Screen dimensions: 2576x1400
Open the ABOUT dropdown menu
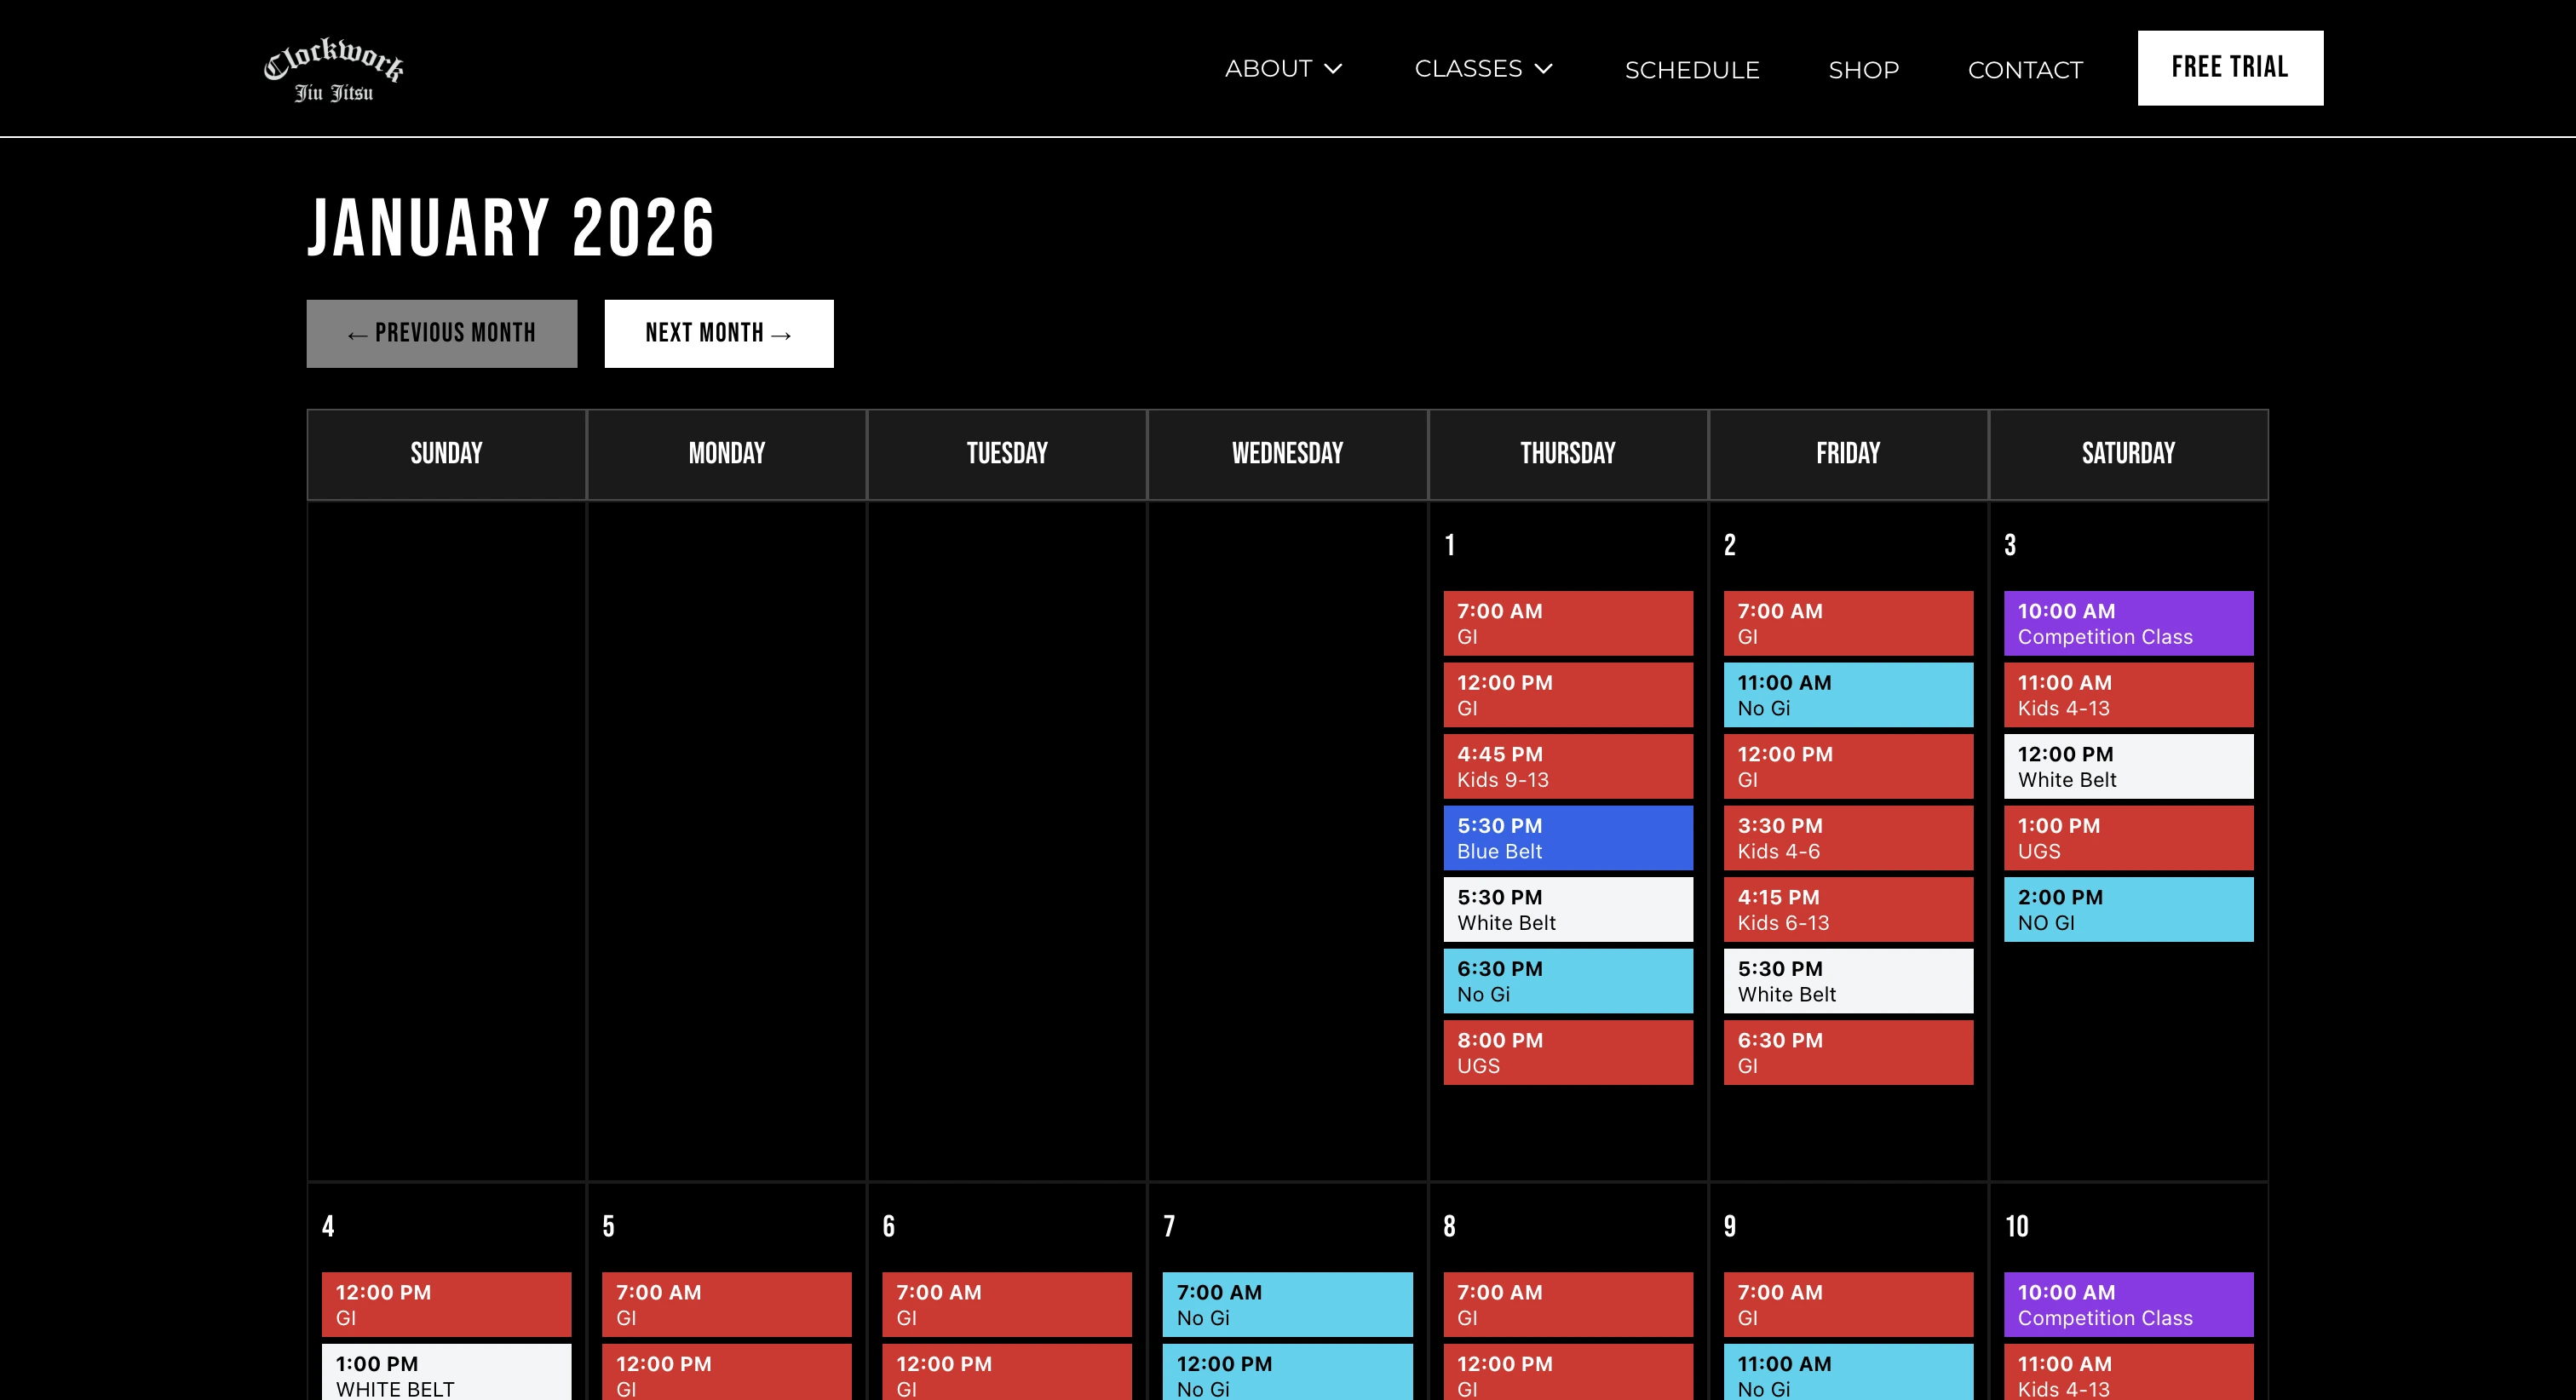coord(1285,69)
